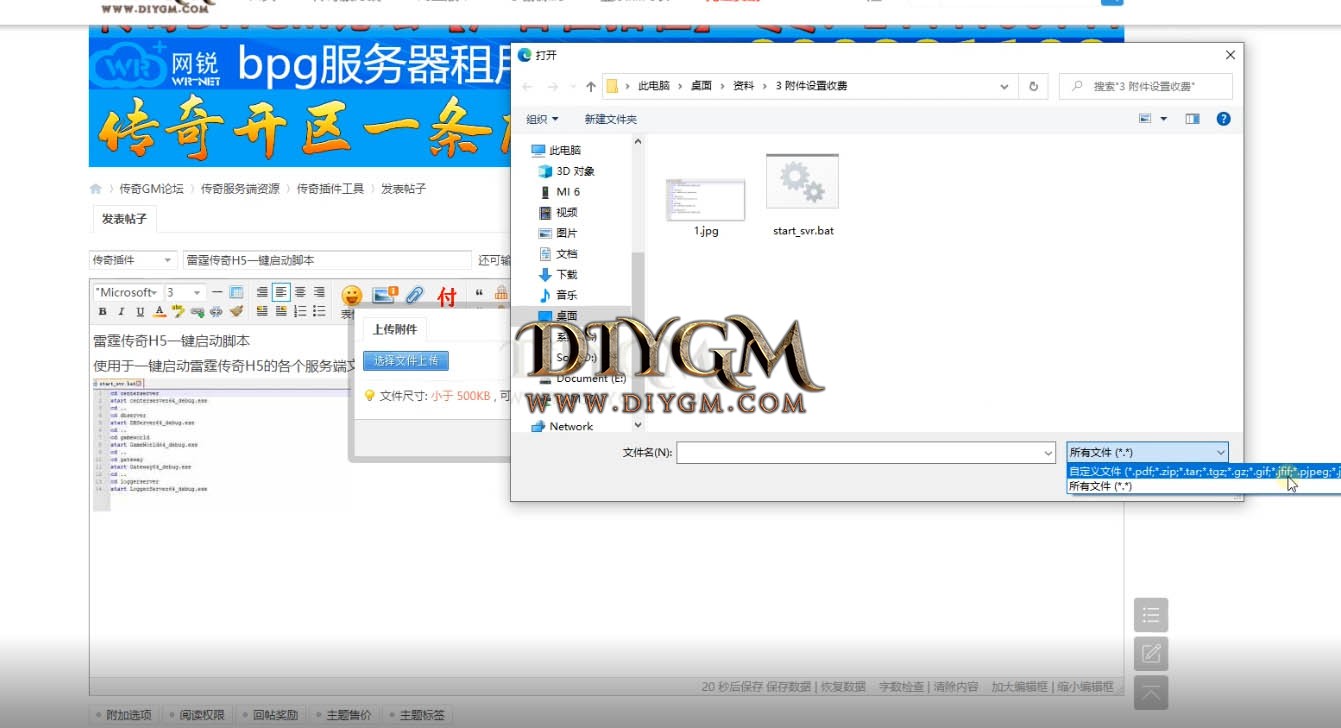Click 新建文件夹 in Open dialog
The width and height of the screenshot is (1341, 728).
(610, 119)
